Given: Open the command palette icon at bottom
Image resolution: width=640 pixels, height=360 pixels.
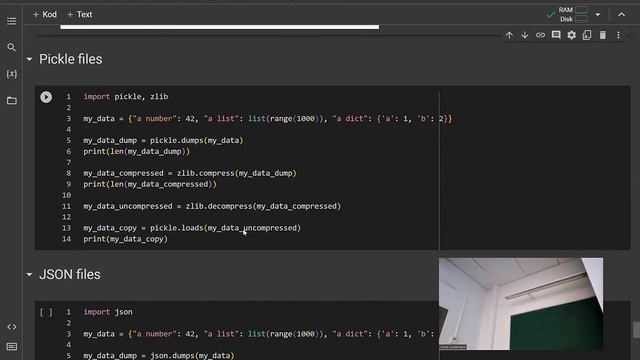Looking at the screenshot, I should (11, 347).
